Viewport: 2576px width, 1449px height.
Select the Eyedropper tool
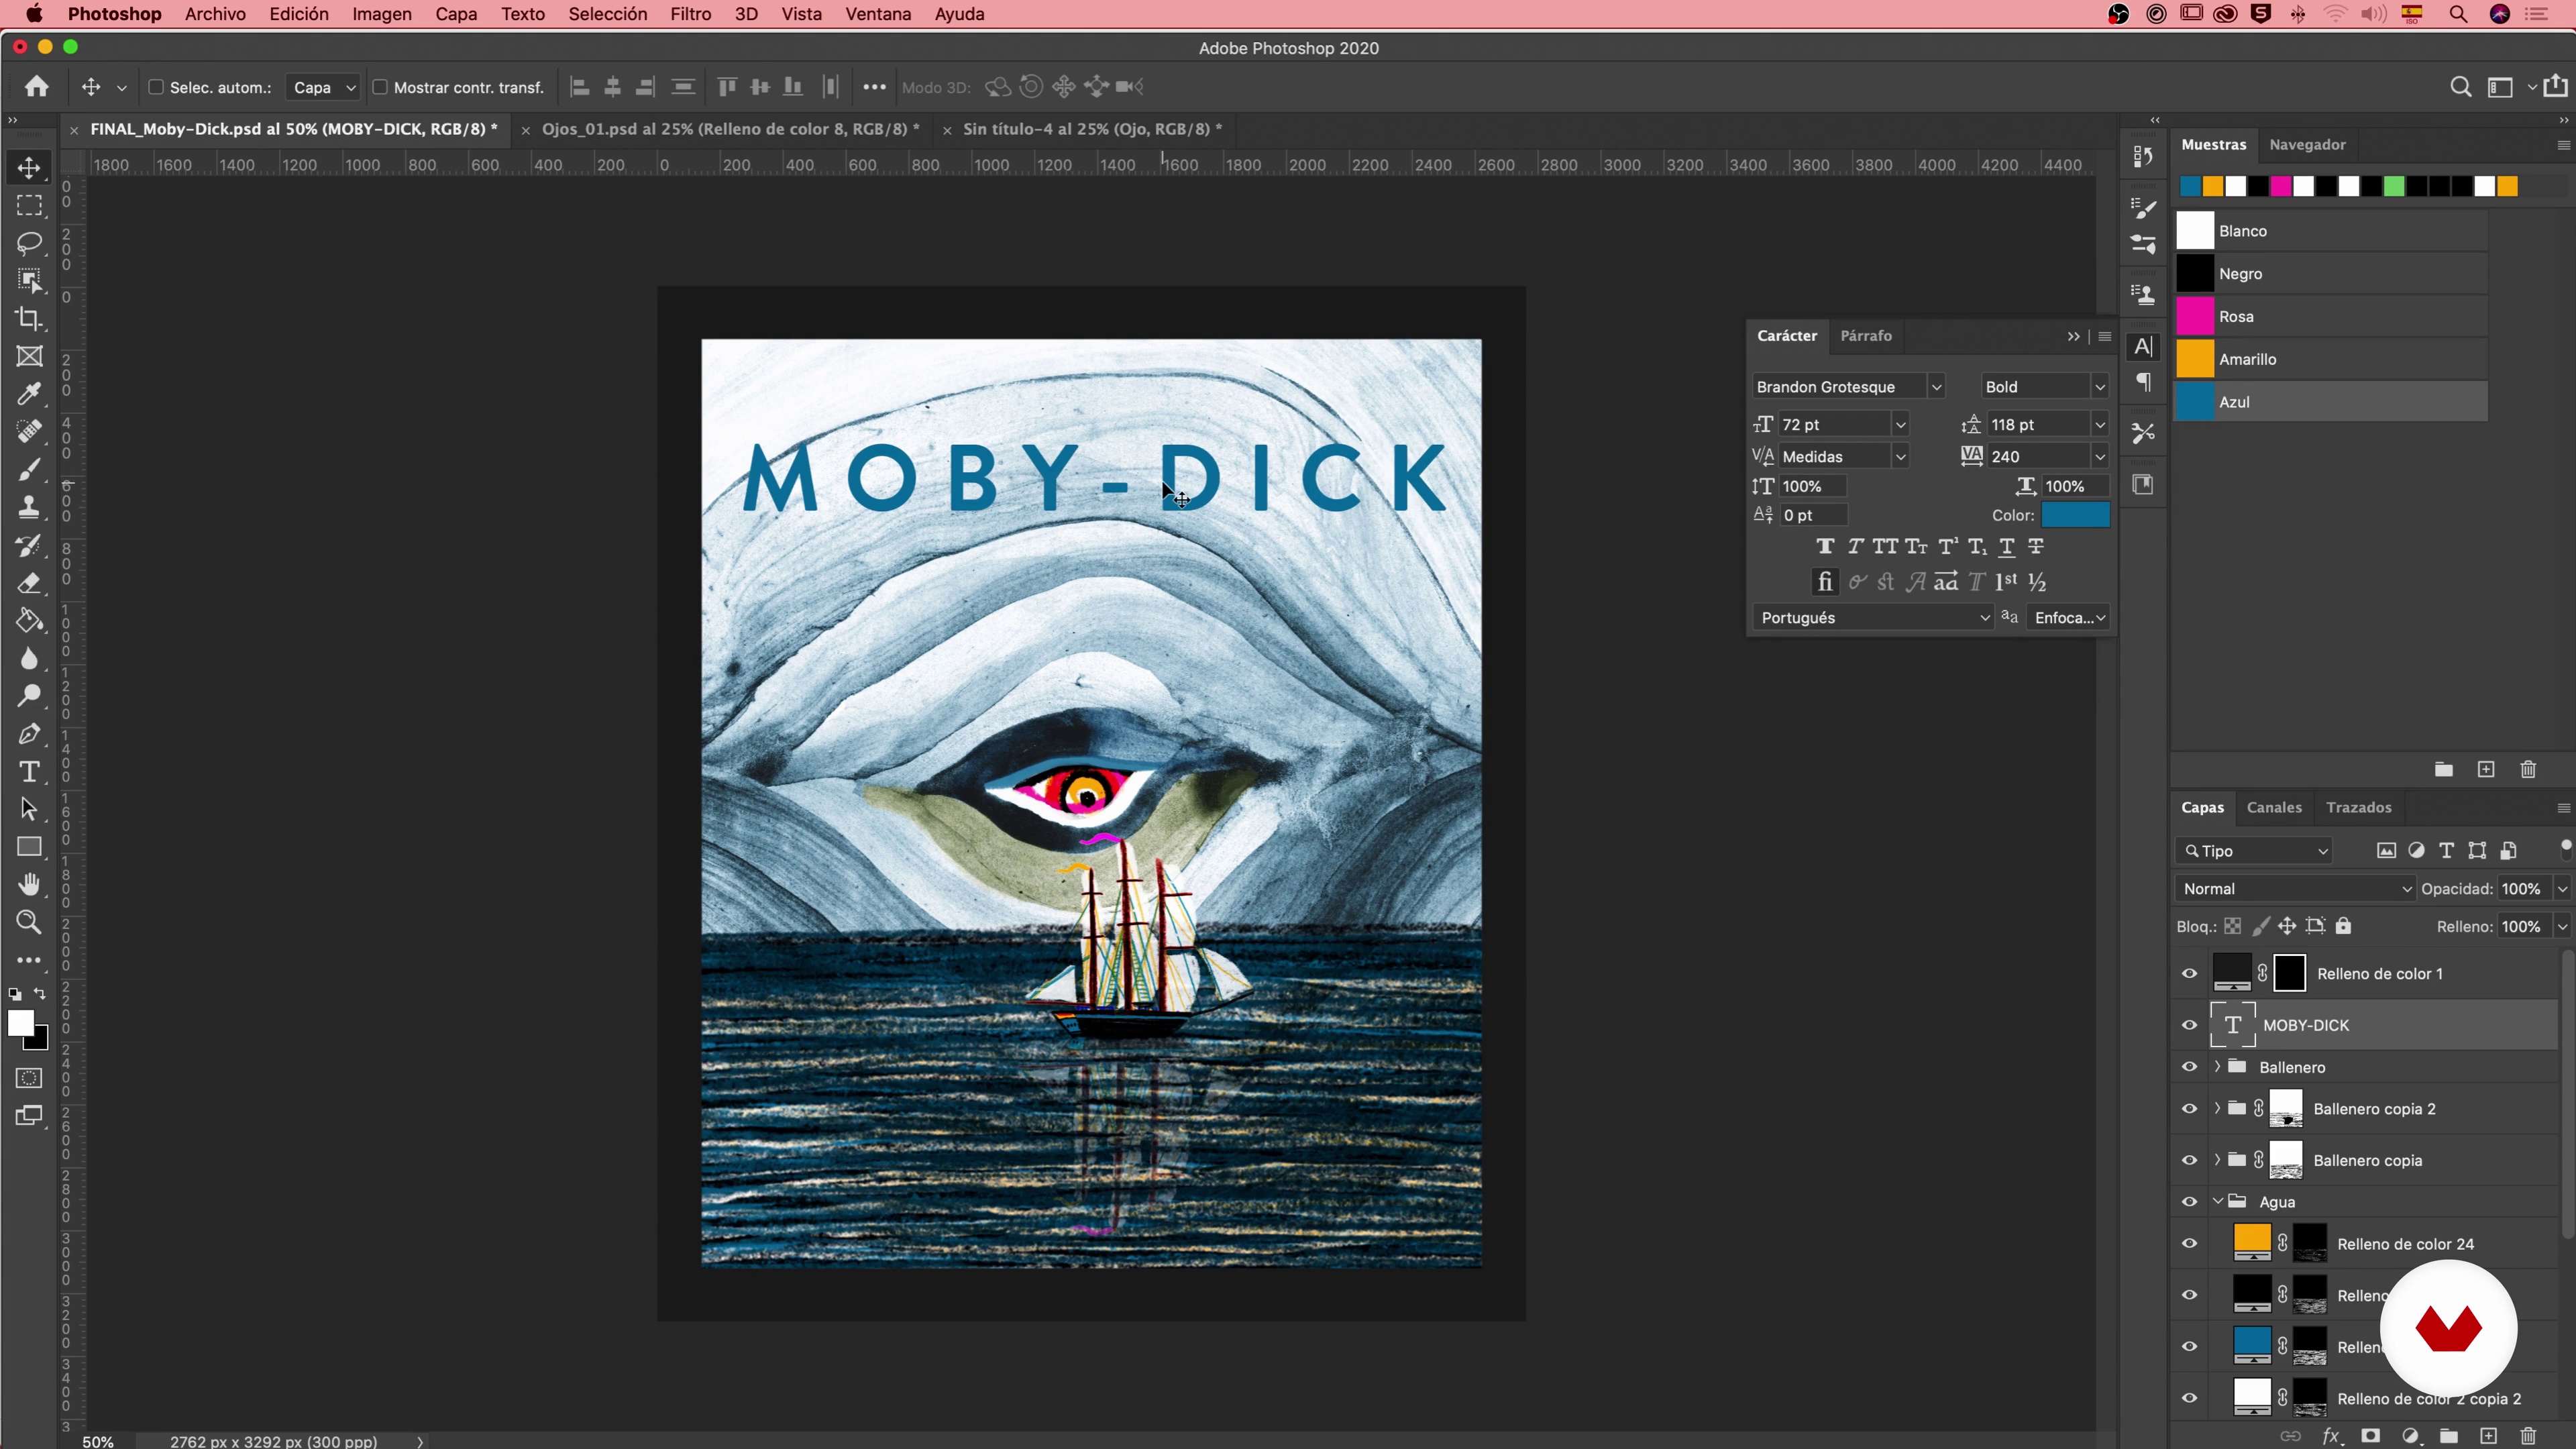(x=29, y=394)
